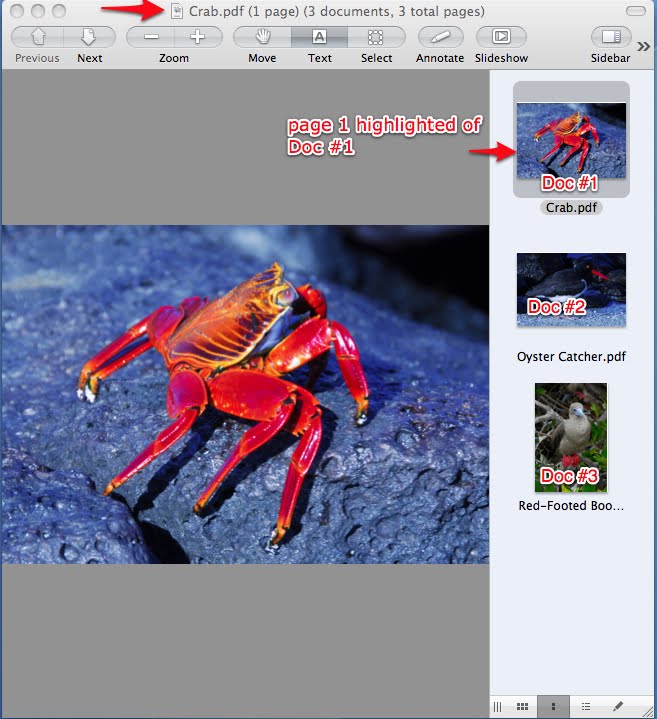Choose the rectangular Select tool
The height and width of the screenshot is (719, 657).
pos(376,37)
